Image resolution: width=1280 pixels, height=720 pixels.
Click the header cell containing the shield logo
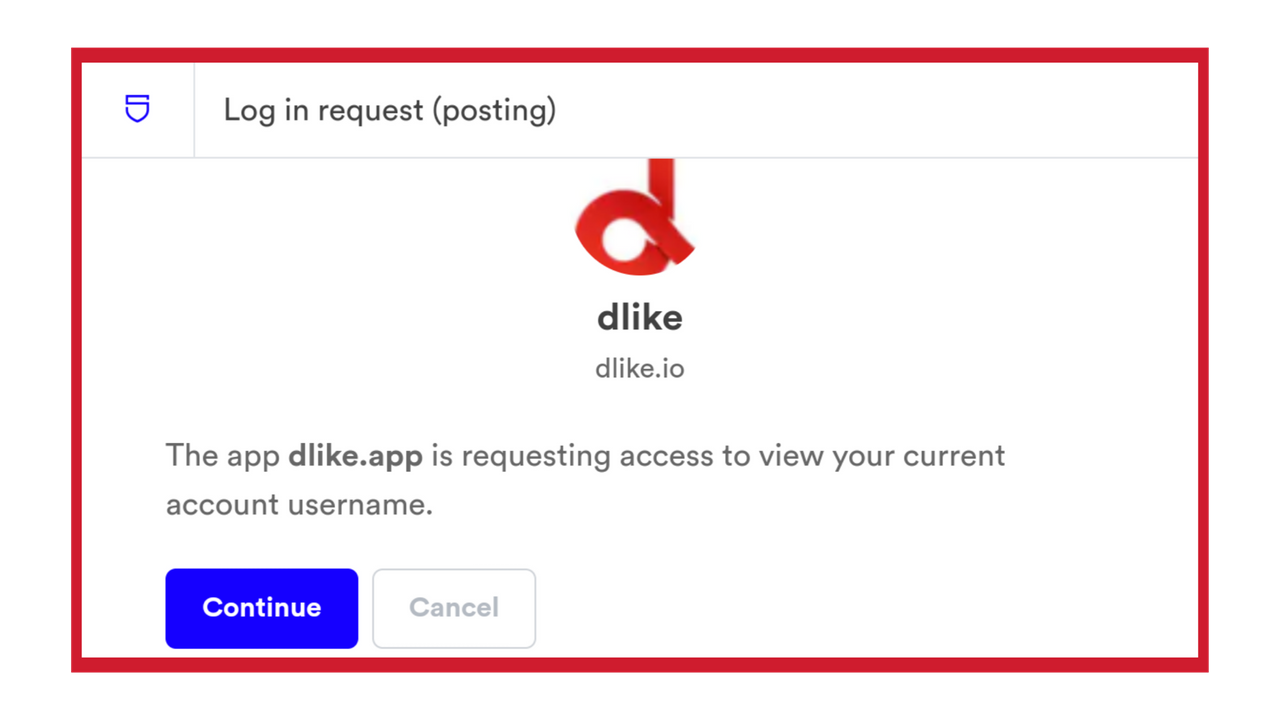point(138,110)
